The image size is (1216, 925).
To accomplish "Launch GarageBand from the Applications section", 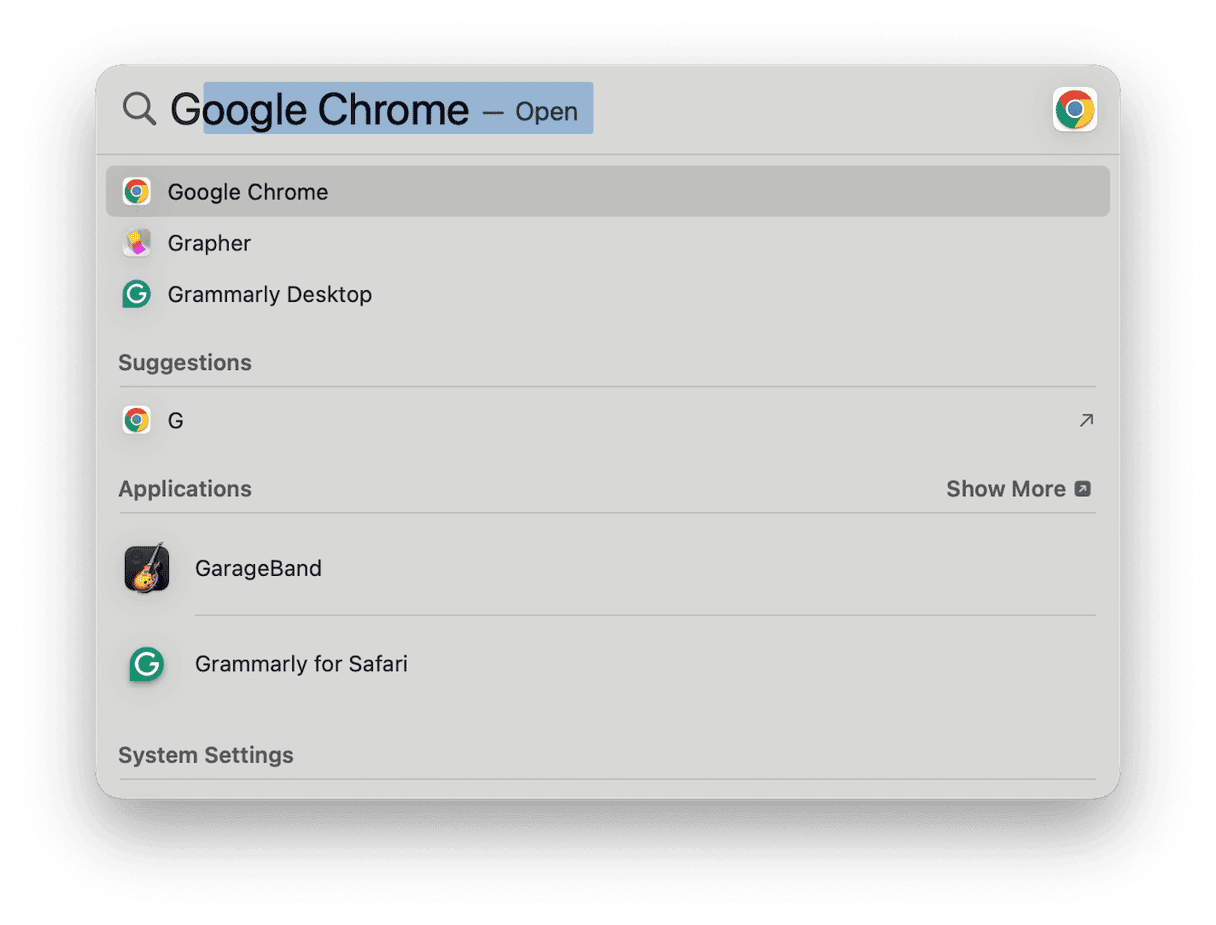I will click(x=258, y=567).
